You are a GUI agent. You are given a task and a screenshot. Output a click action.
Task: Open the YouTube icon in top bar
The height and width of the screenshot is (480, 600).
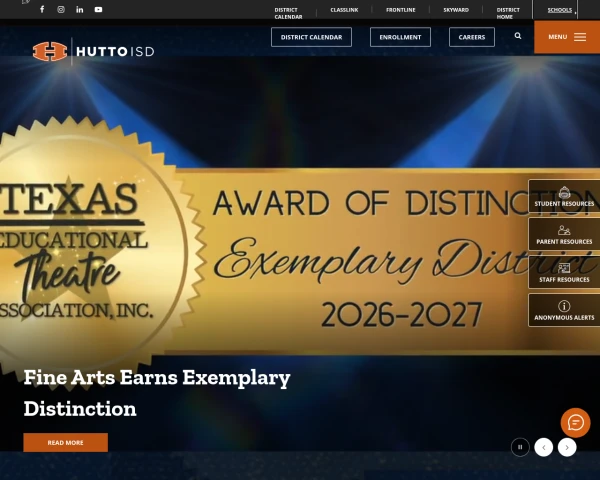pos(98,10)
